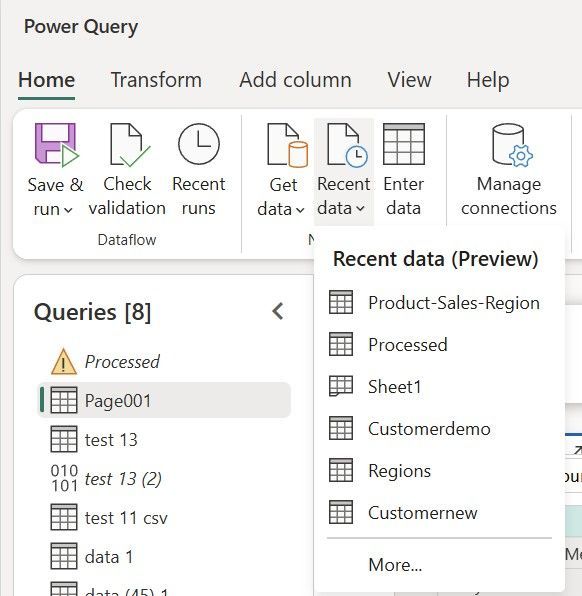Click table icon beside Customerdemo
The image size is (582, 596).
click(341, 428)
